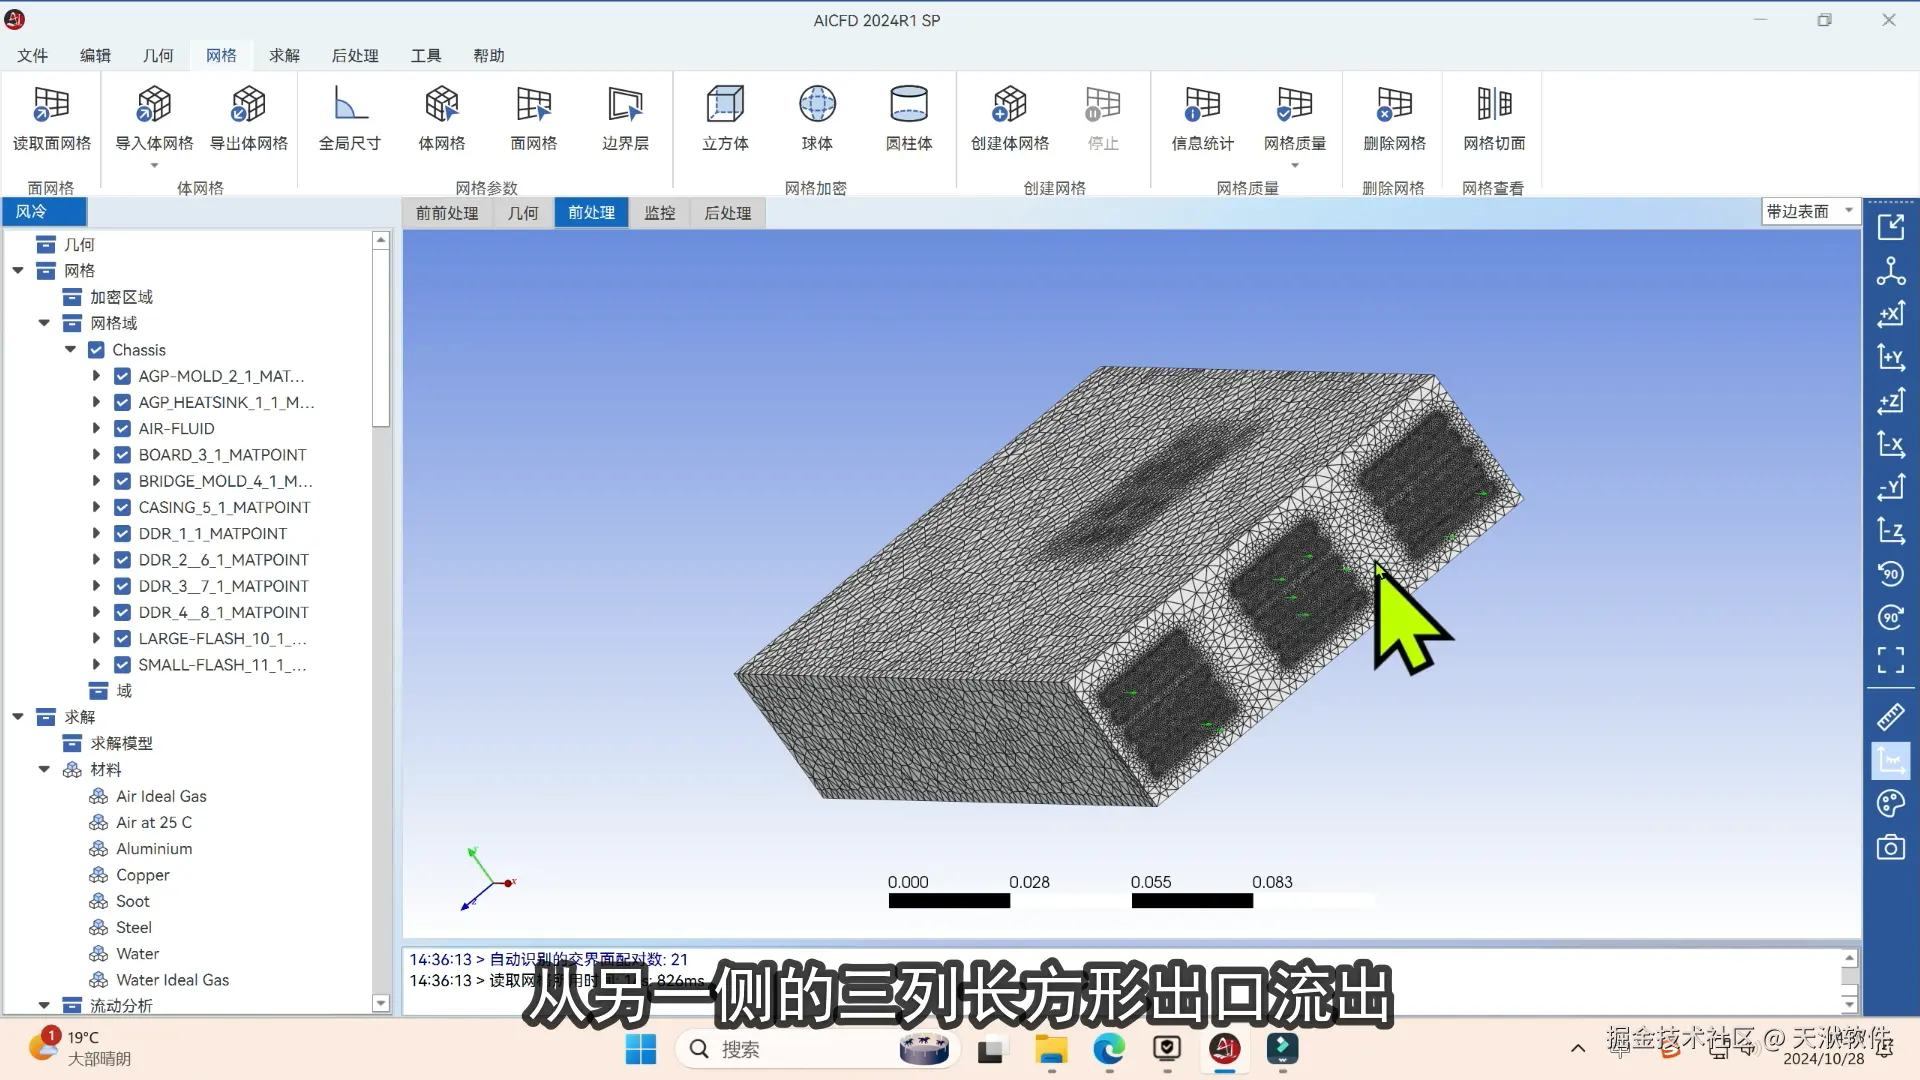The width and height of the screenshot is (1920, 1080).
Task: Click the camera screenshot icon in right sidebar
Action: [1890, 848]
